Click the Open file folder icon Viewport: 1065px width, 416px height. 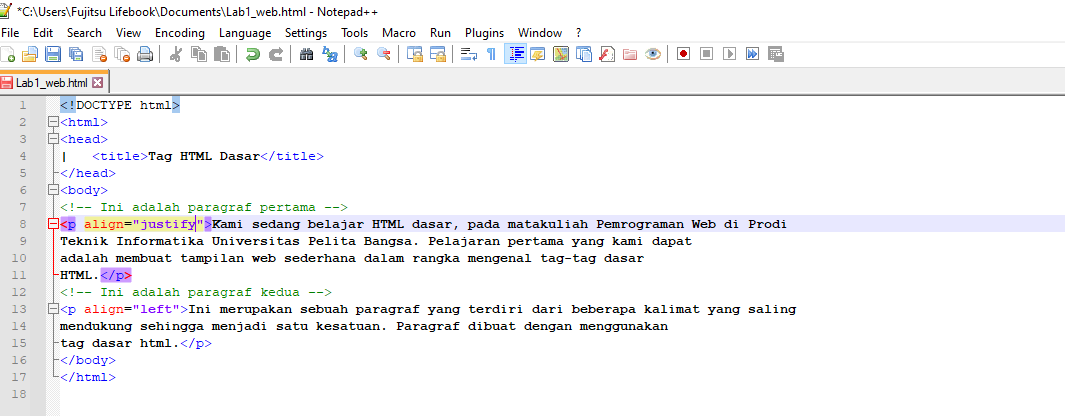30,54
